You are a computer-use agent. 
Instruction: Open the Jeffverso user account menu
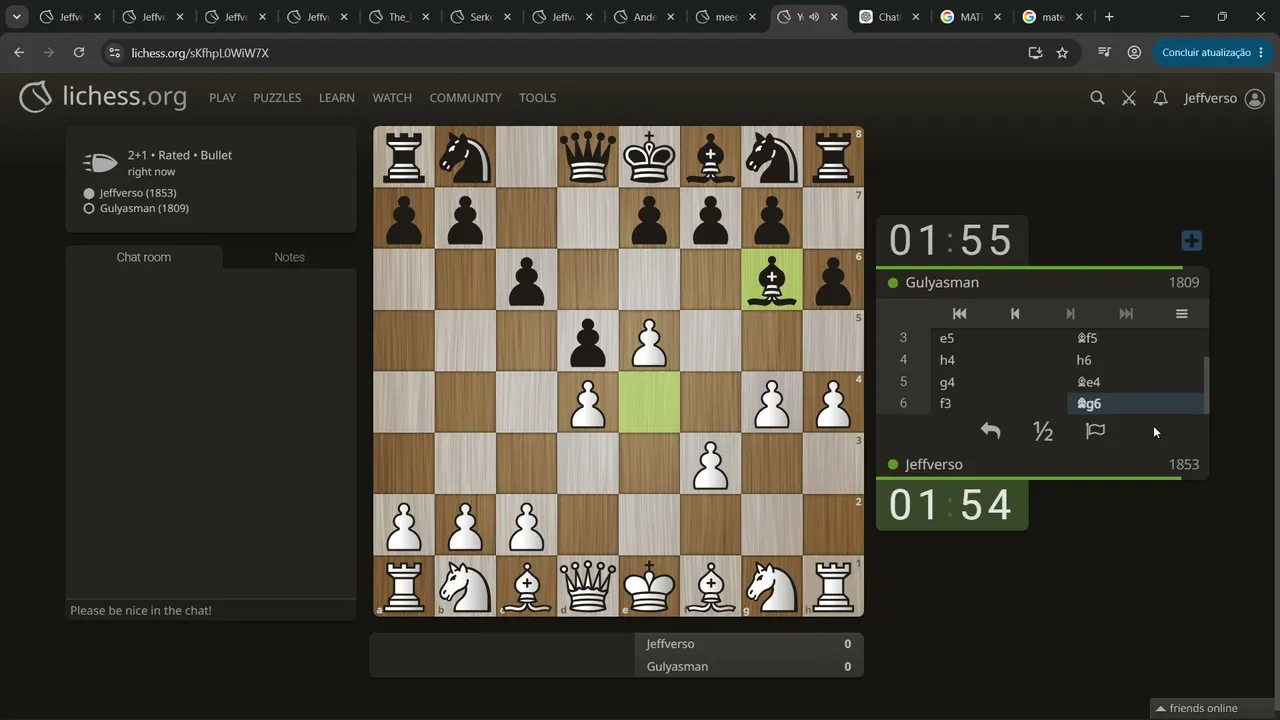1224,98
